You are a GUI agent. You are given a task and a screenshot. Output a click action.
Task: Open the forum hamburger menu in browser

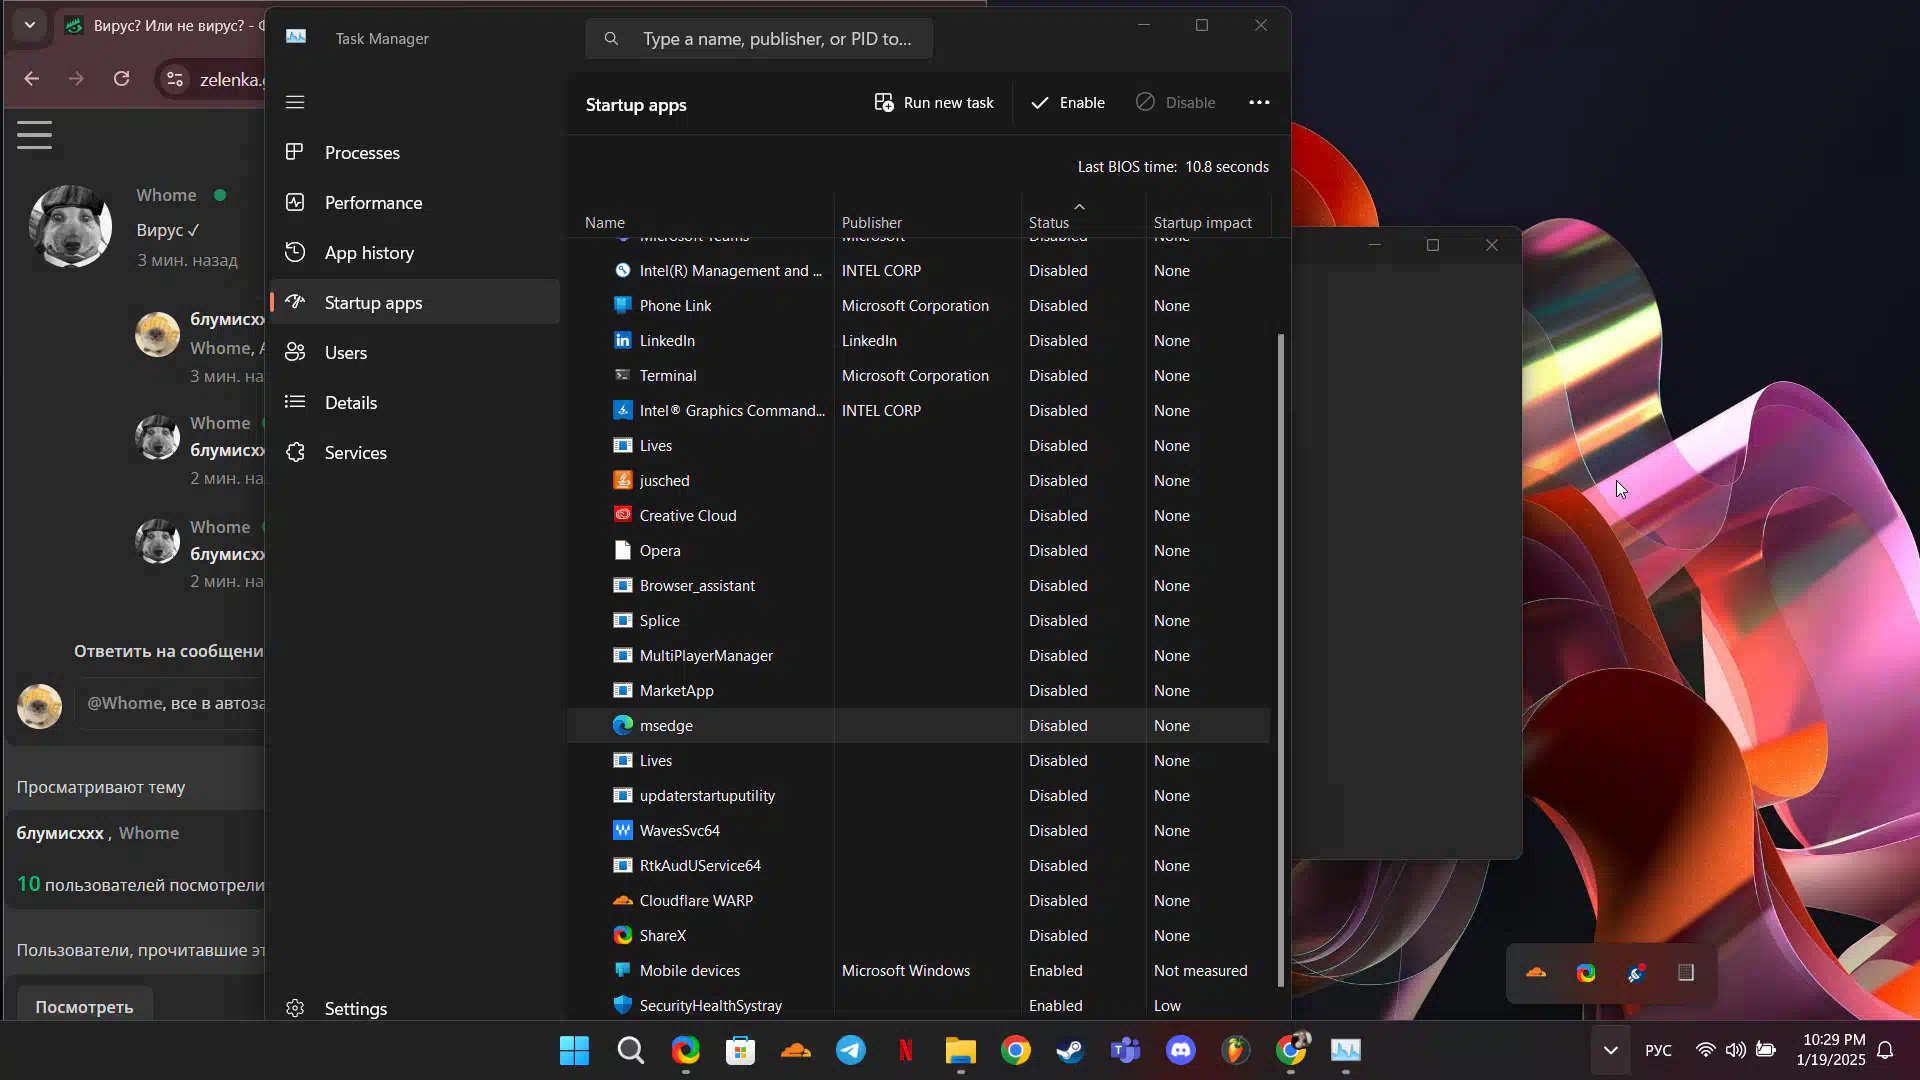[x=34, y=135]
